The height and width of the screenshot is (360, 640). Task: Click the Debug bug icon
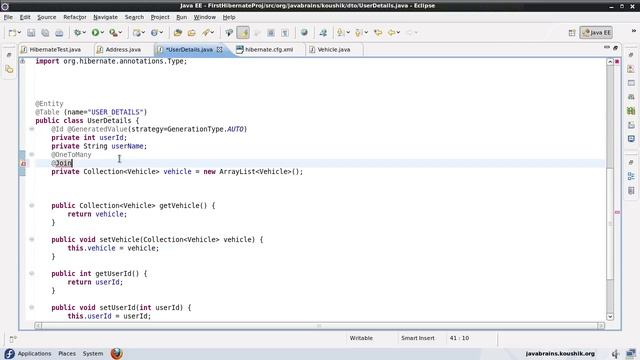click(77, 33)
